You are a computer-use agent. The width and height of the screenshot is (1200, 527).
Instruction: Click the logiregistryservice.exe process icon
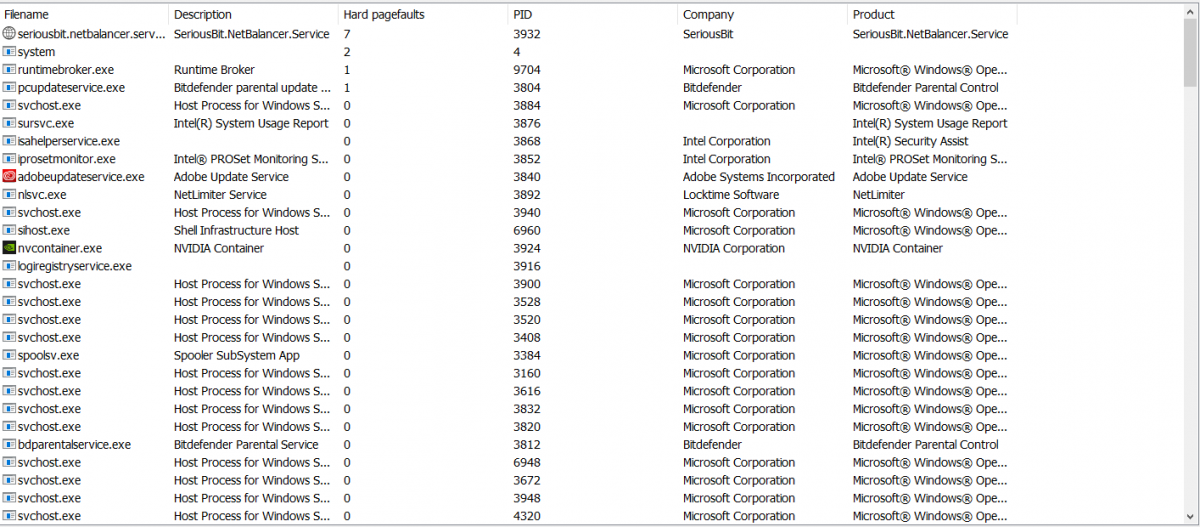(x=9, y=266)
